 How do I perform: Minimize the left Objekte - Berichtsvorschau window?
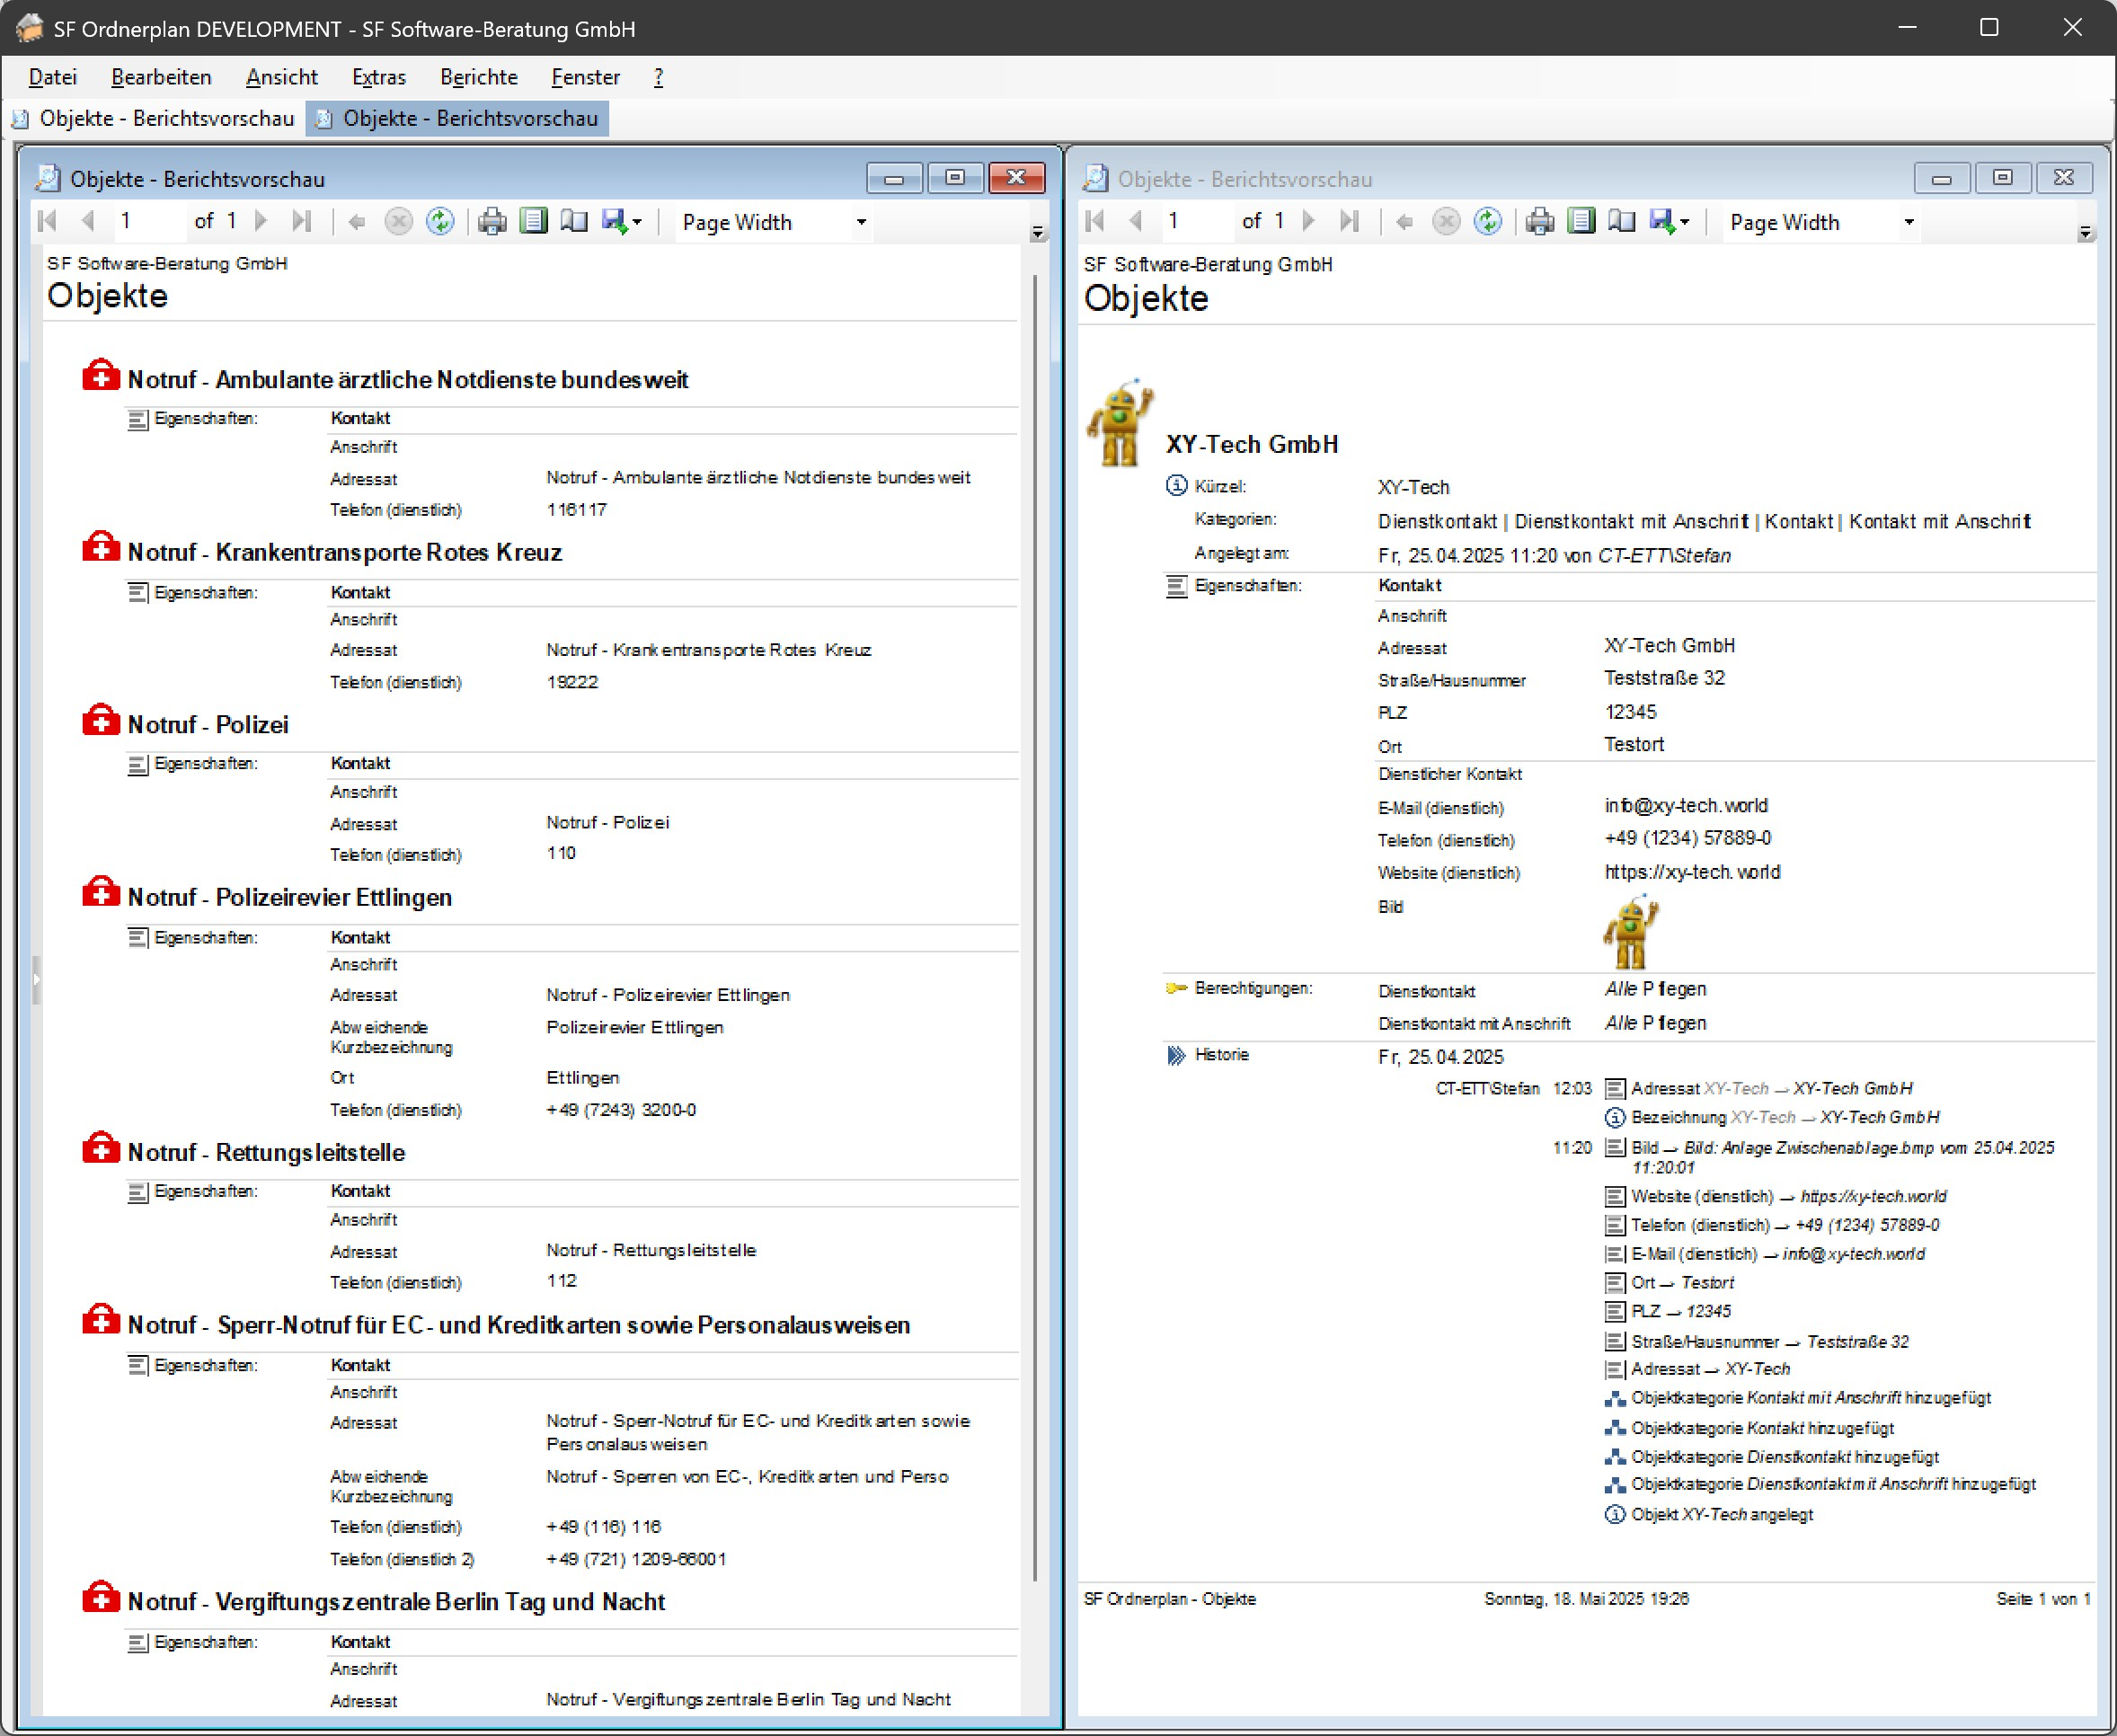click(x=894, y=178)
